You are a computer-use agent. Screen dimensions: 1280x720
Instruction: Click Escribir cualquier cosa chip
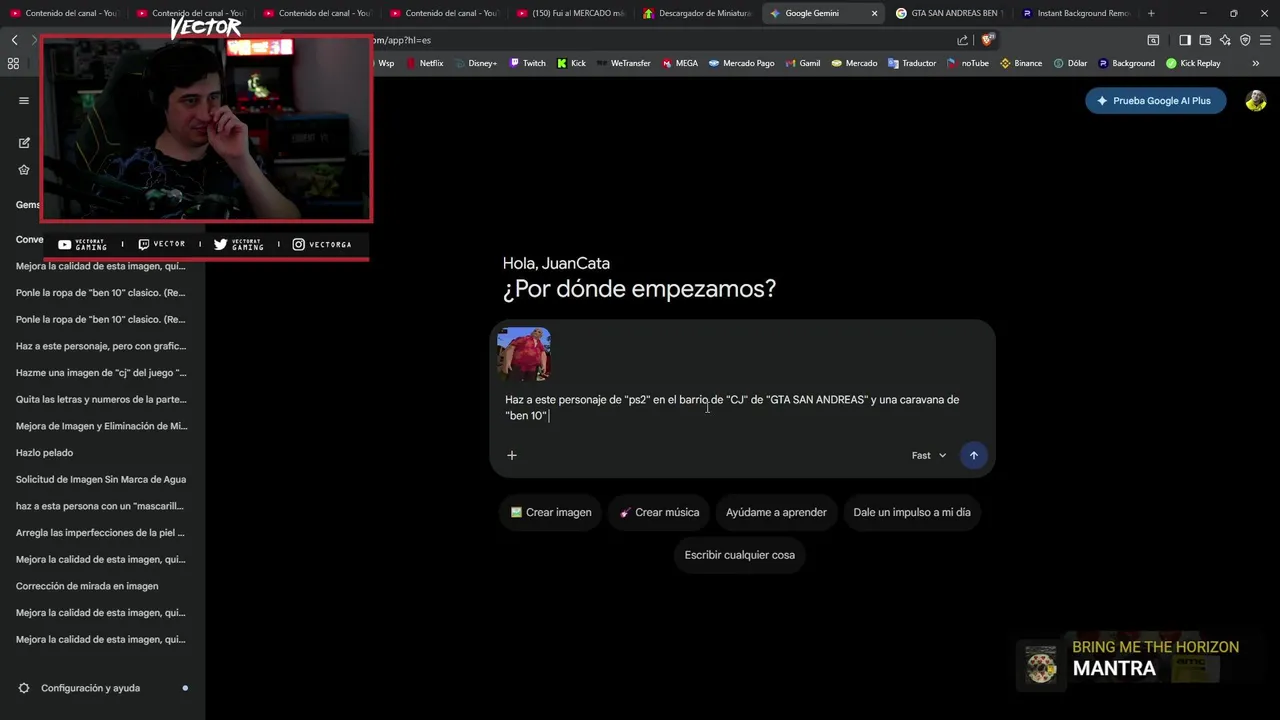pyautogui.click(x=740, y=555)
